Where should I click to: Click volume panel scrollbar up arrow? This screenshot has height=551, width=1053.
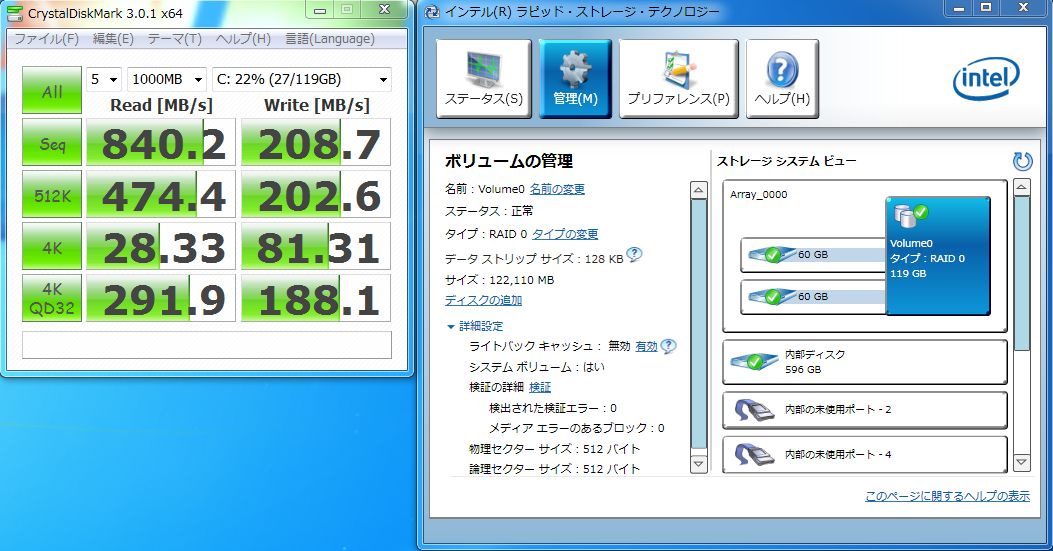tap(698, 190)
